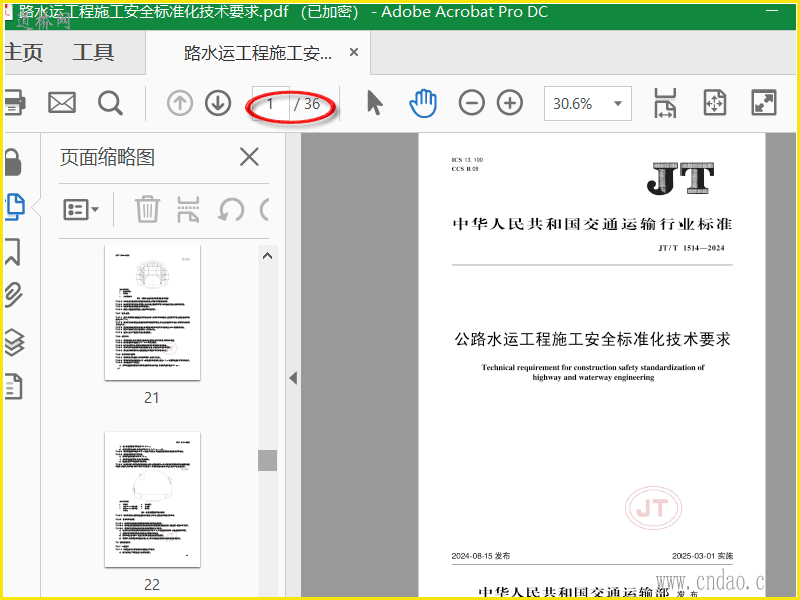Open the Find text magnifier
Screen dimensions: 800x600
[x=110, y=103]
